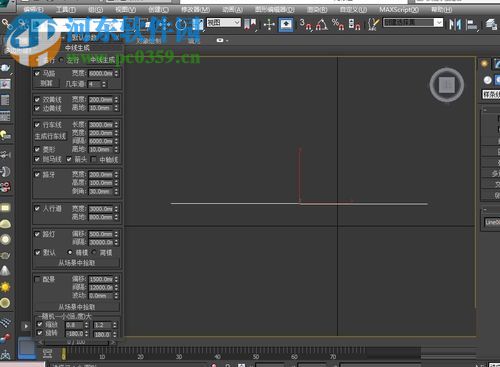Click the select and manipulate crosshair icon
500x367 pixels.
[269, 25]
